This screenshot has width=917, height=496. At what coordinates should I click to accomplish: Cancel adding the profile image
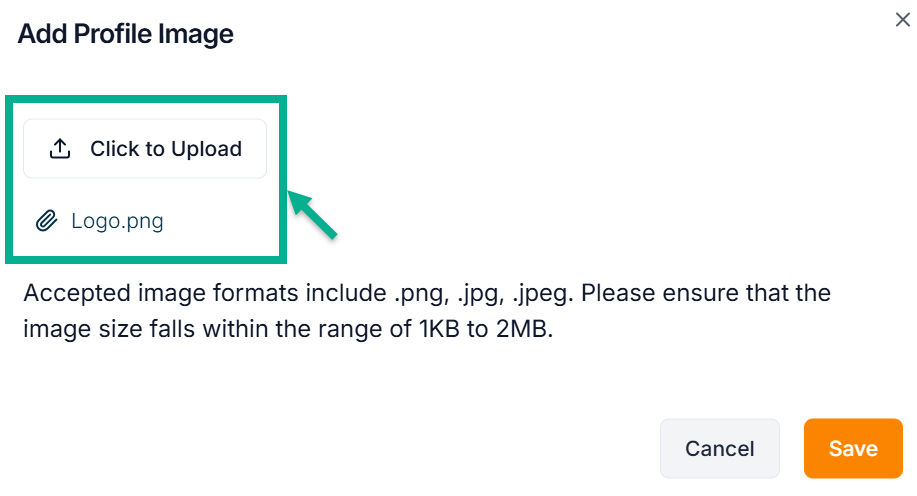tap(719, 448)
